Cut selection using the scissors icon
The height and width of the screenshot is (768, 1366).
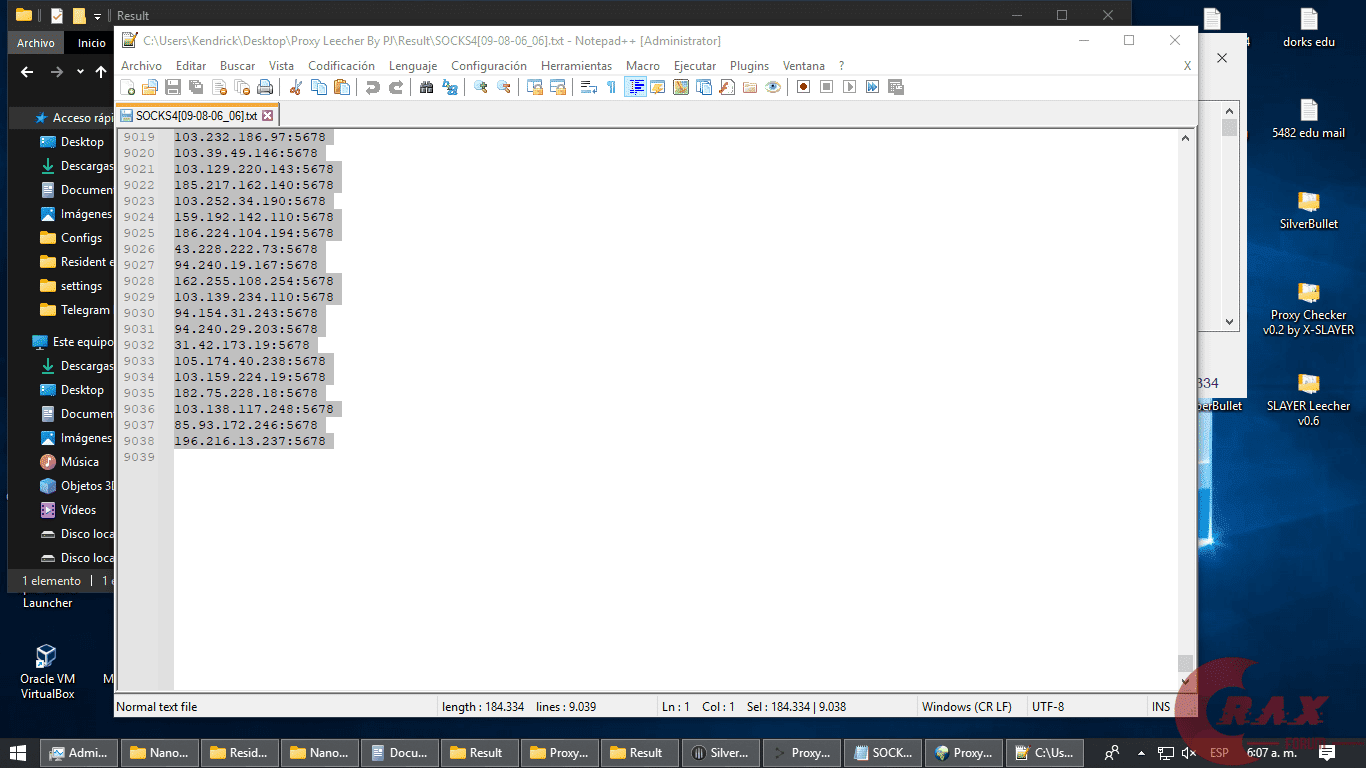[295, 87]
